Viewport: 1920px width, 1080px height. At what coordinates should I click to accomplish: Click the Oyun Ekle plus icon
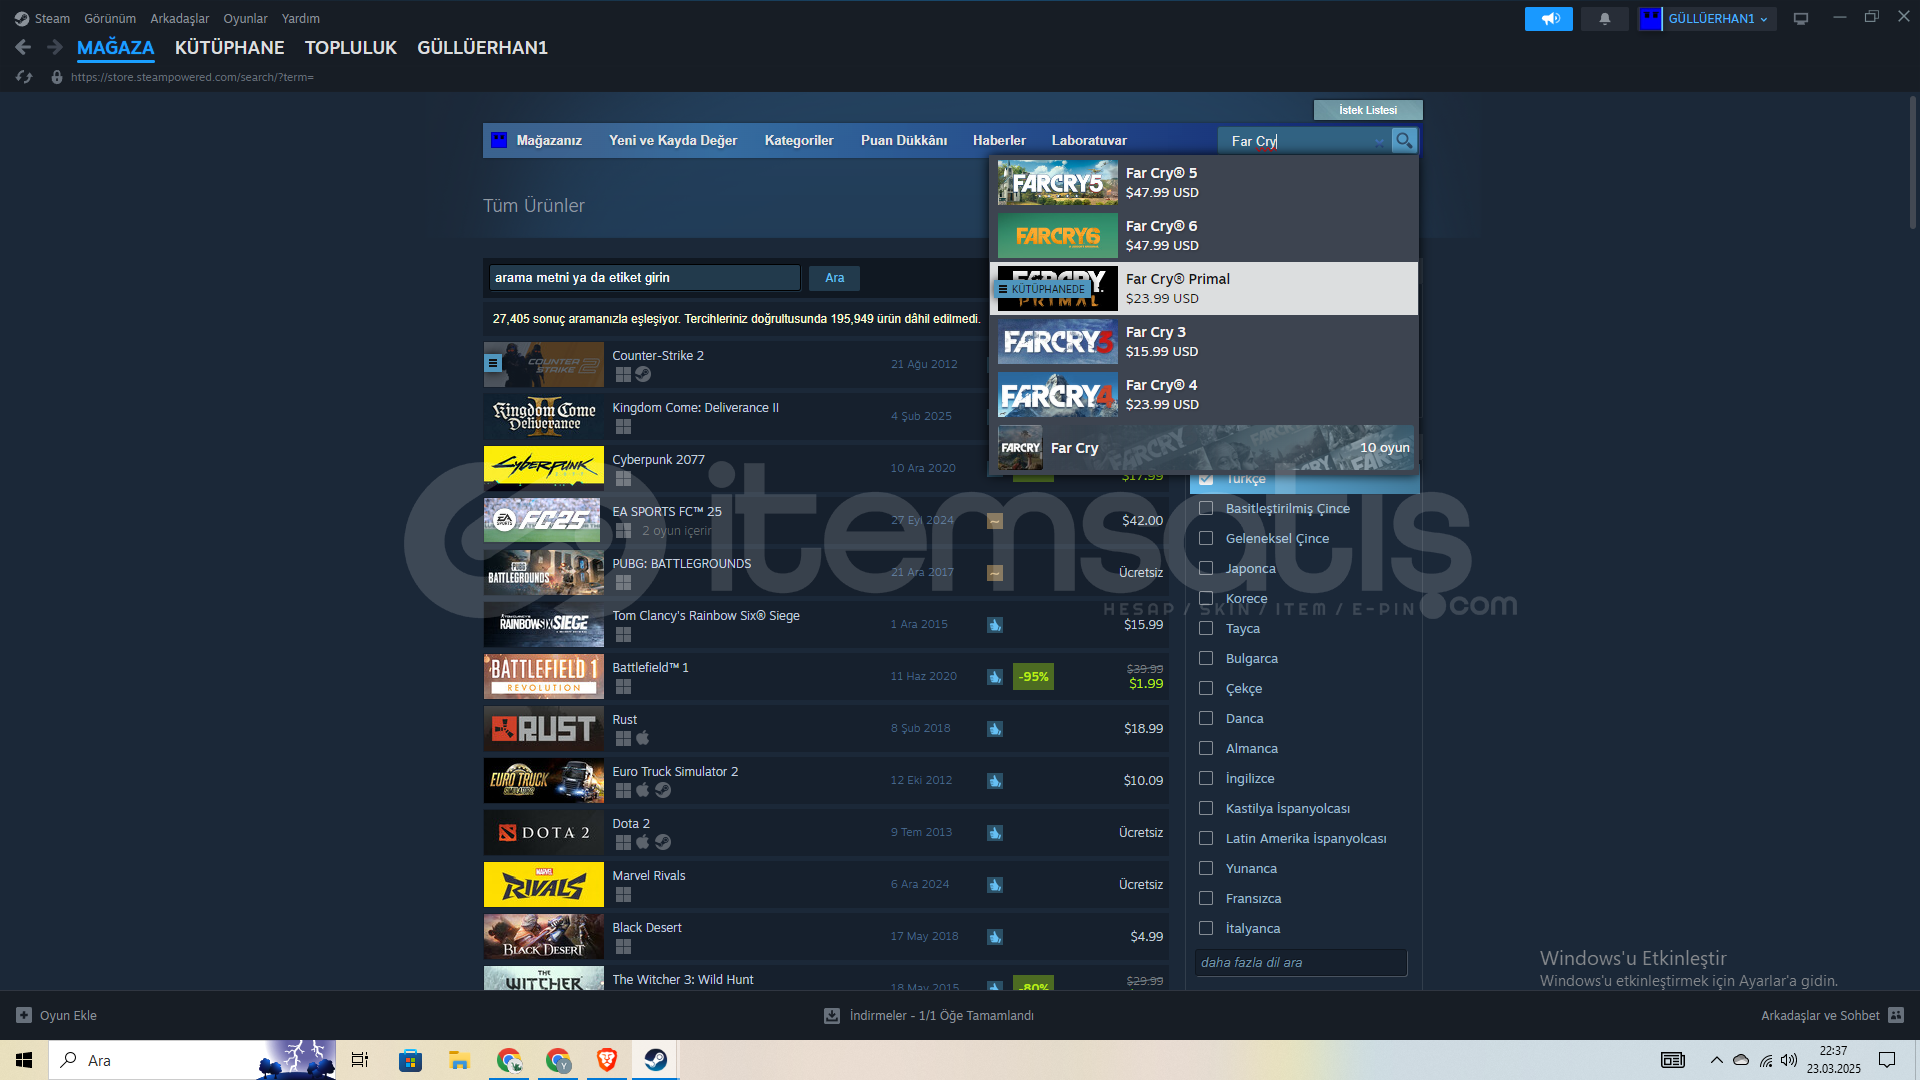(24, 1015)
